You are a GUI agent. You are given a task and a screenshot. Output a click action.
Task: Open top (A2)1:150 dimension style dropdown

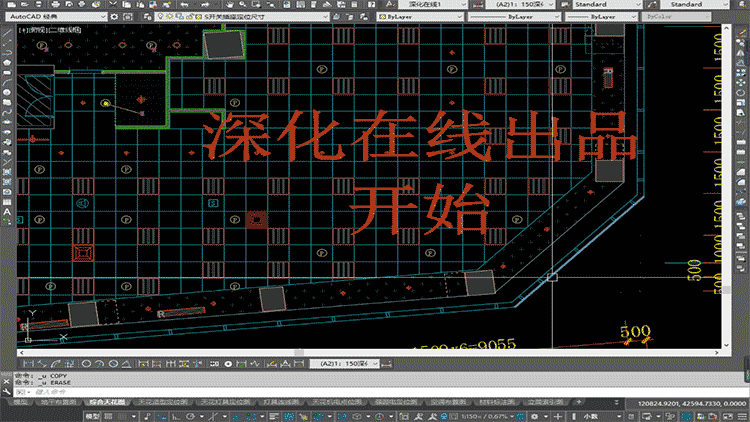[520, 4]
